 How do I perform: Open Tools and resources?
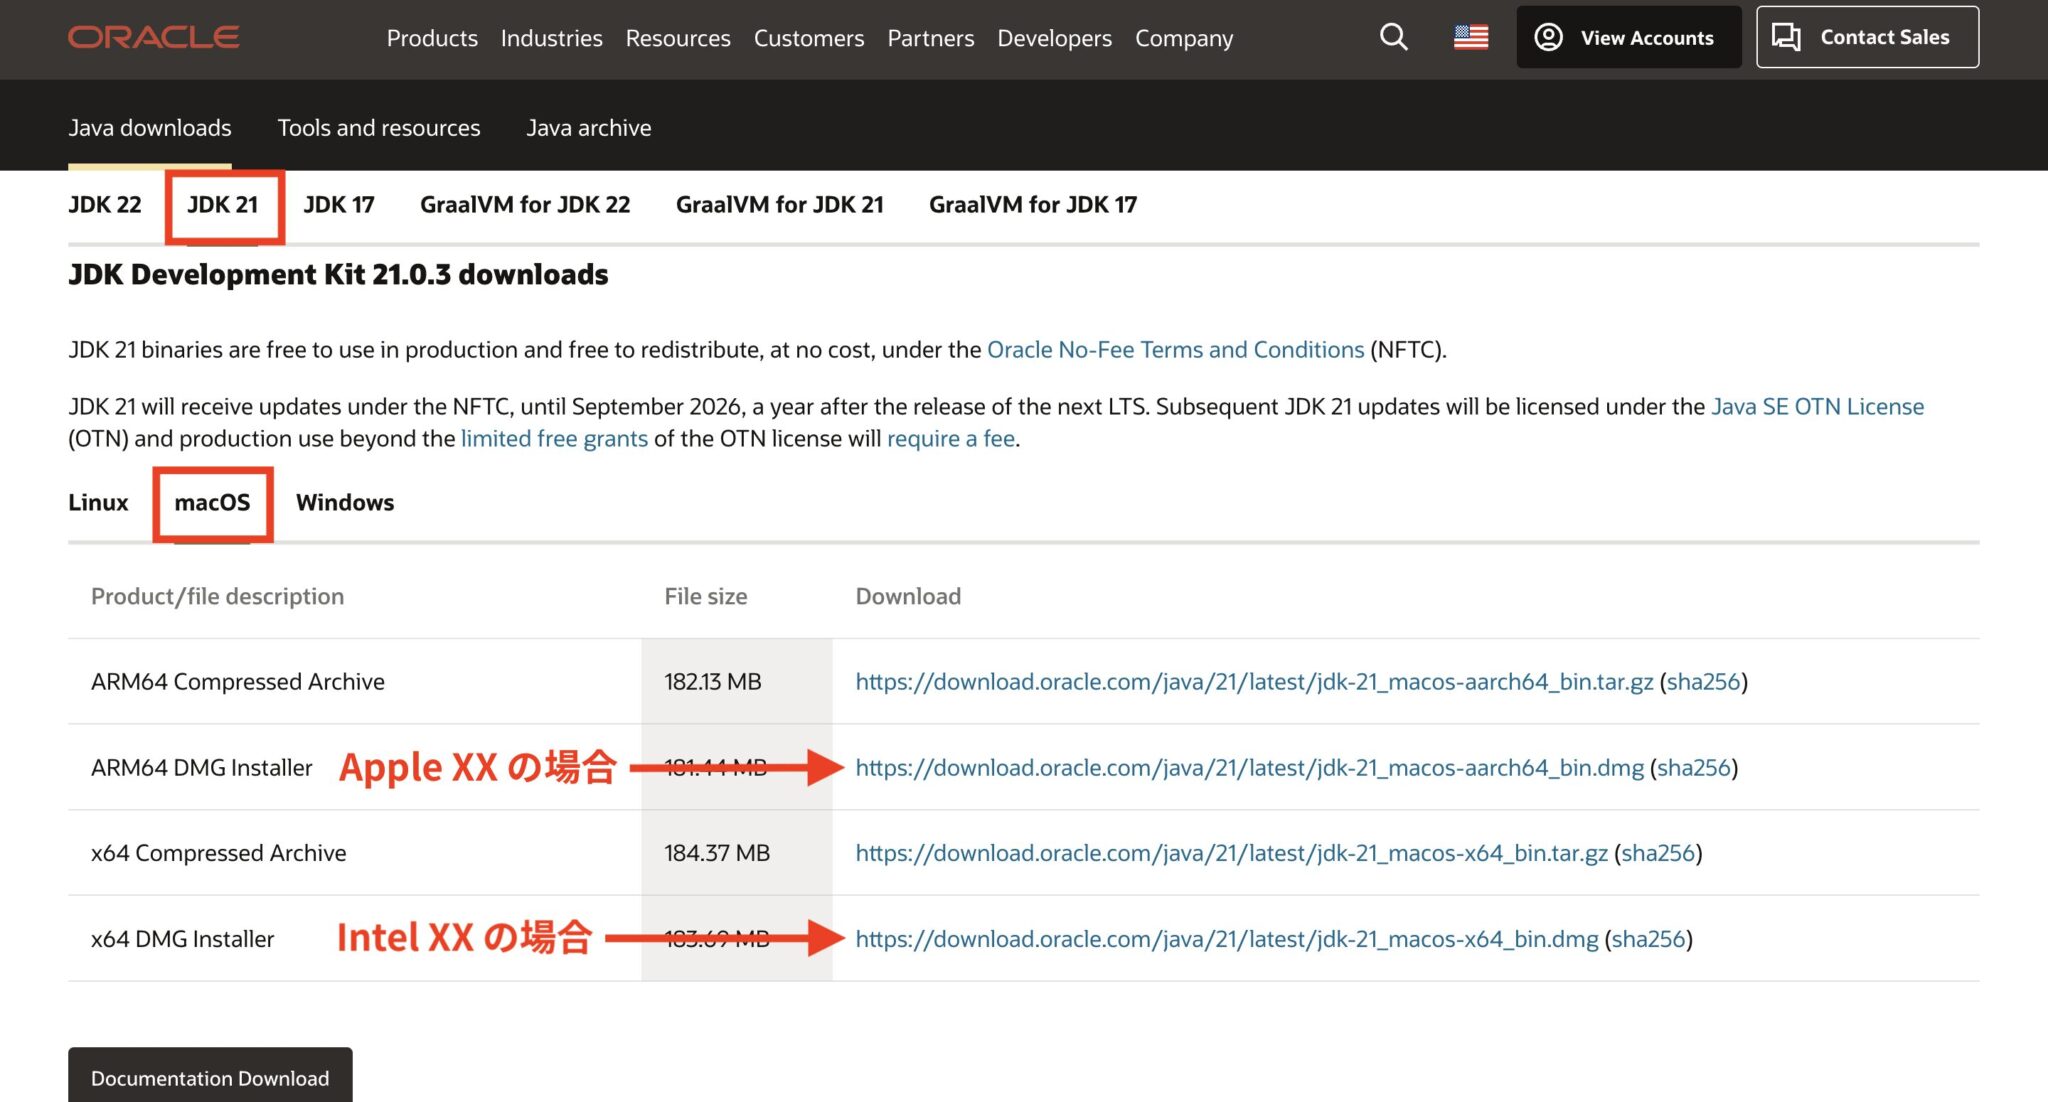(378, 127)
